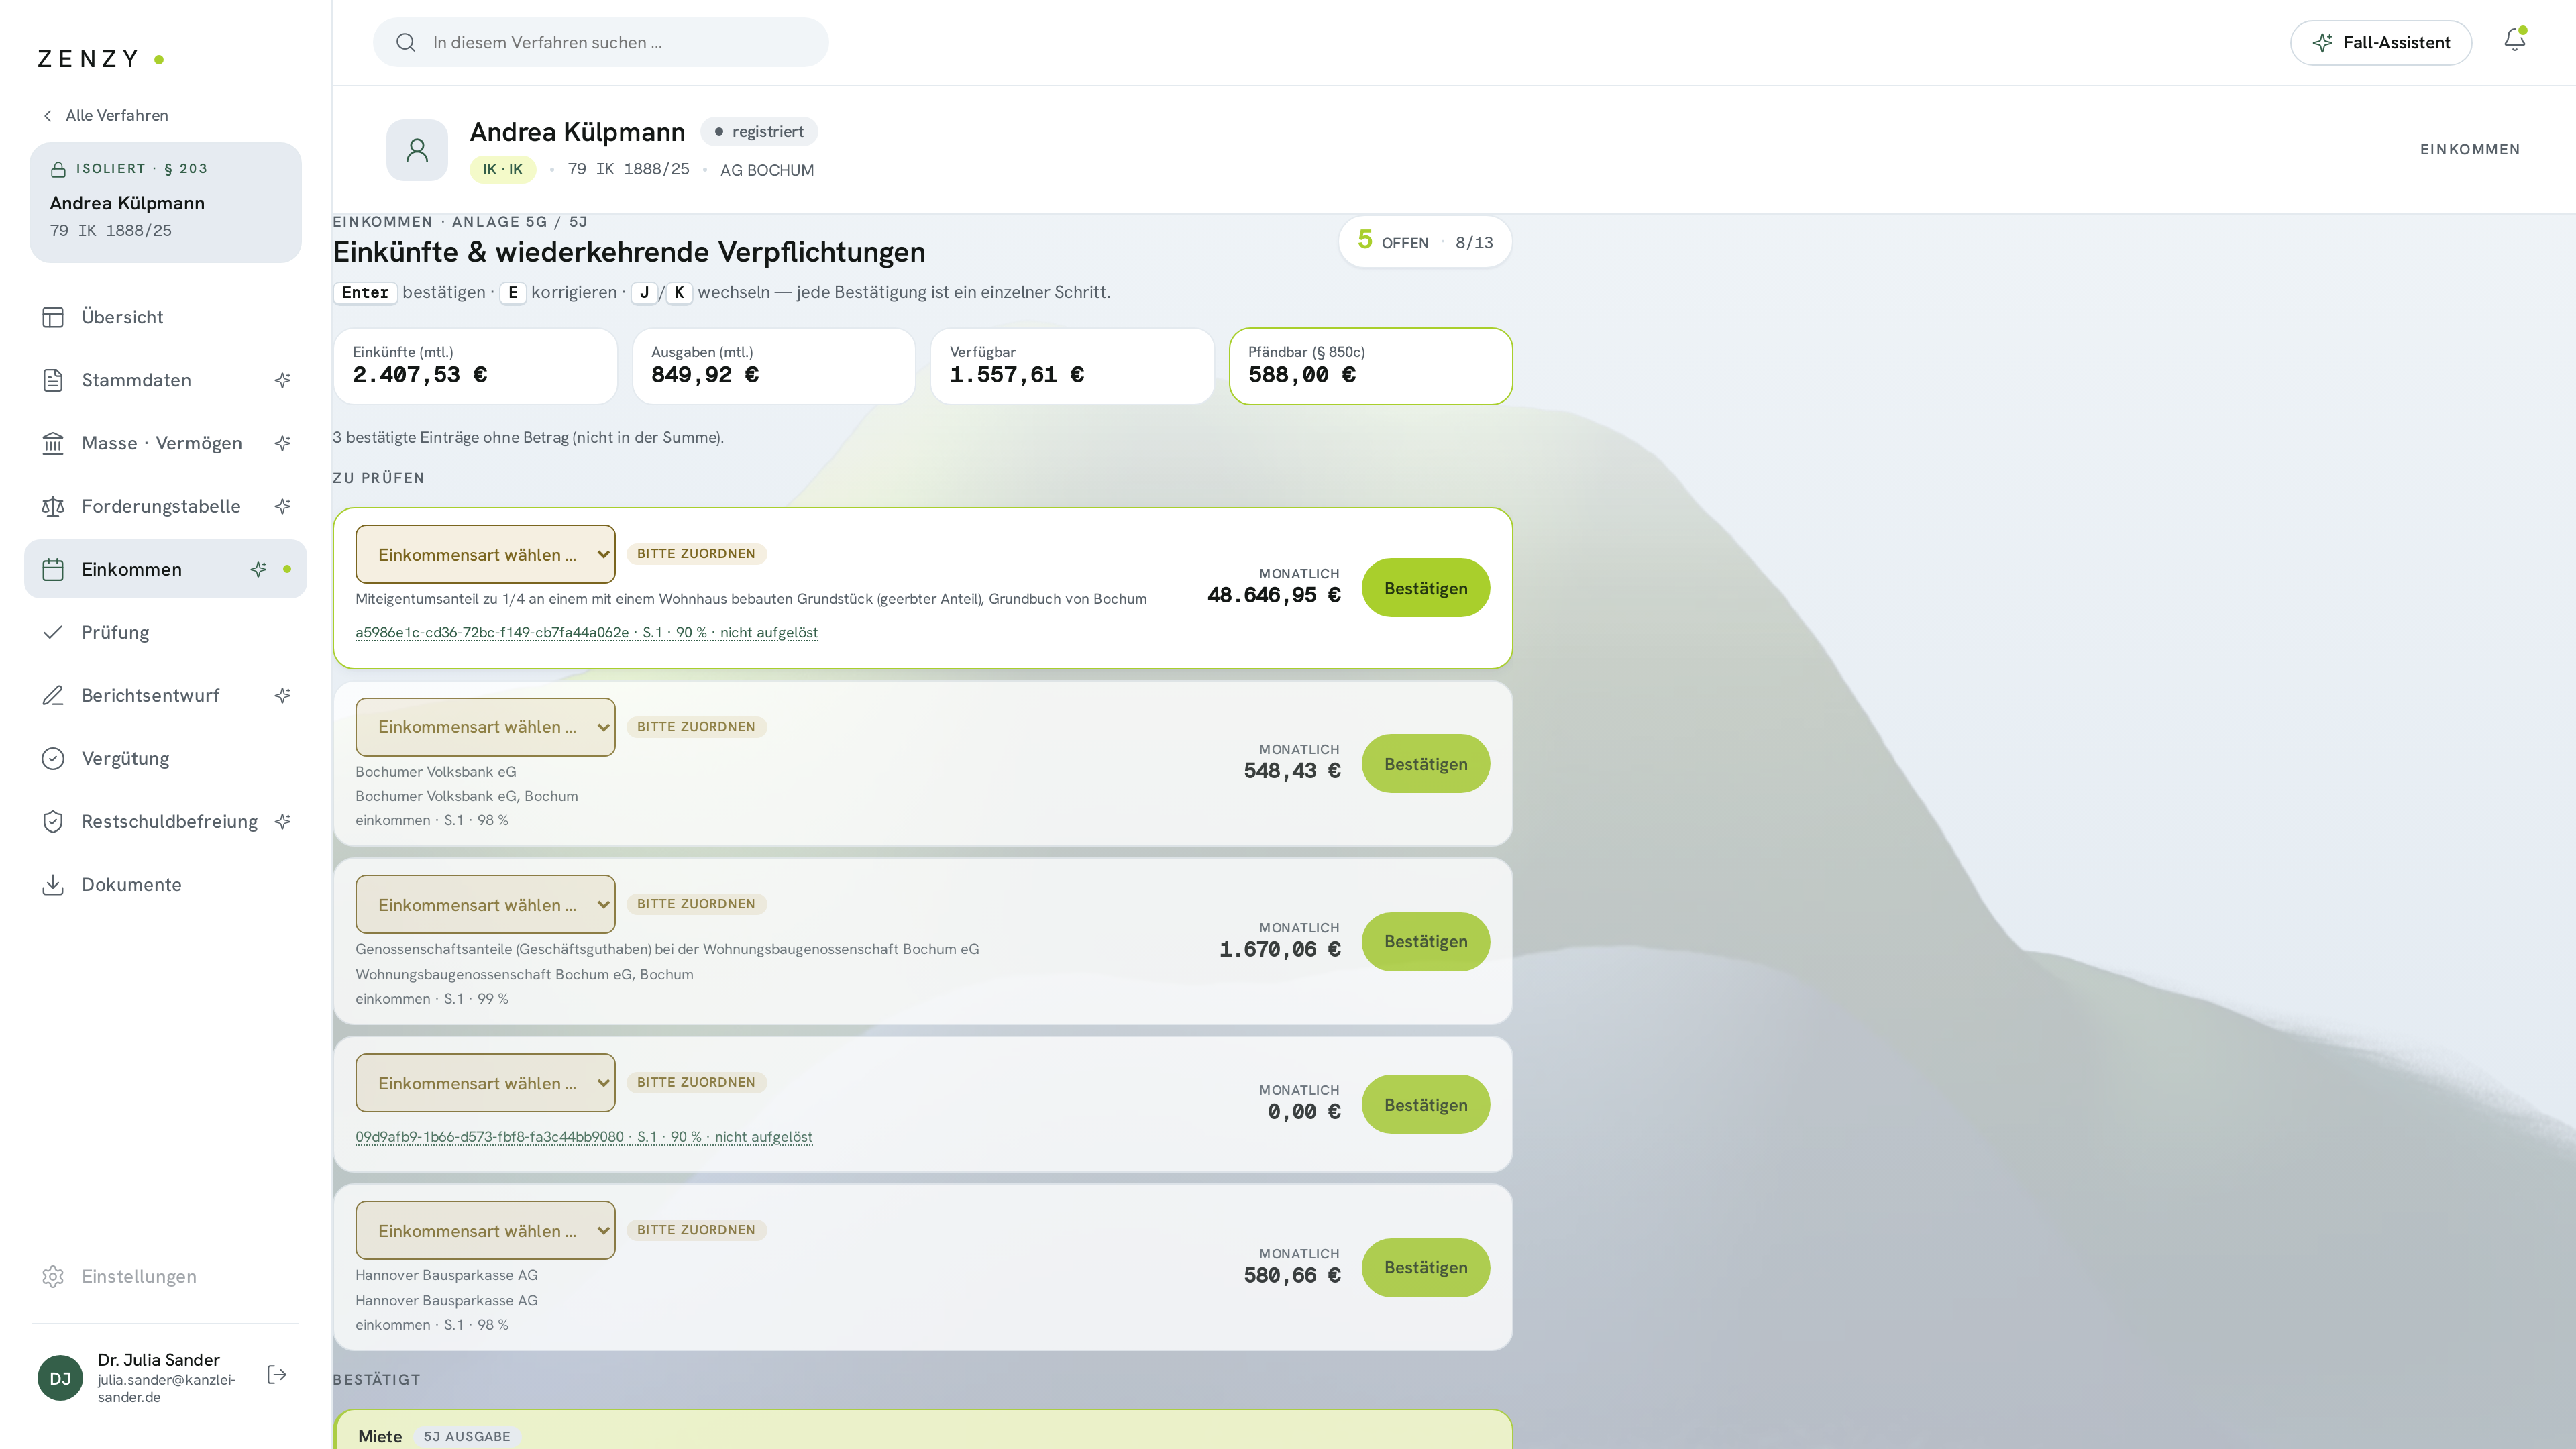The width and height of the screenshot is (2576, 1449).
Task: Open source link 09d9afb9-1b66-d573-fbf8-fa3c44bb9080
Action: (x=584, y=1137)
